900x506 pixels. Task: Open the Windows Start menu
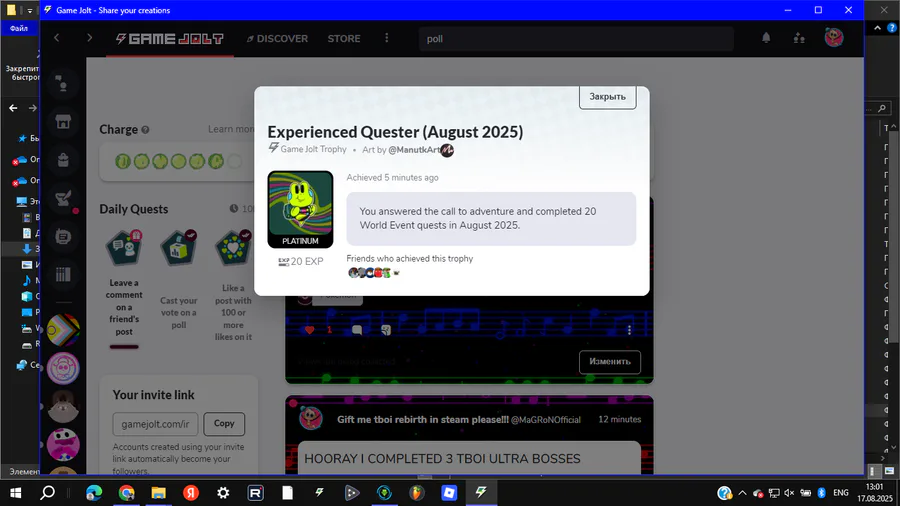click(x=15, y=492)
